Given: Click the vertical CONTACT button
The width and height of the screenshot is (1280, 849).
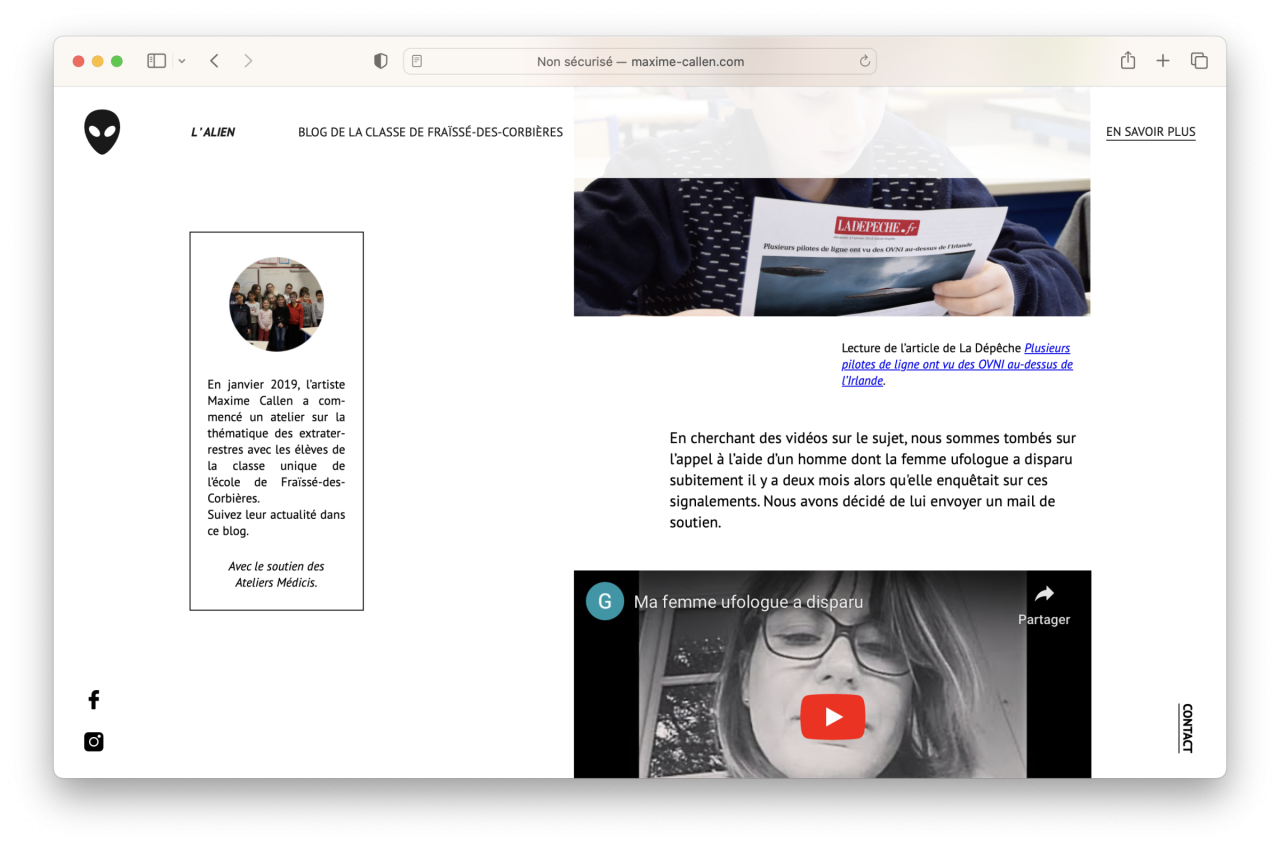Looking at the screenshot, I should tap(1187, 728).
